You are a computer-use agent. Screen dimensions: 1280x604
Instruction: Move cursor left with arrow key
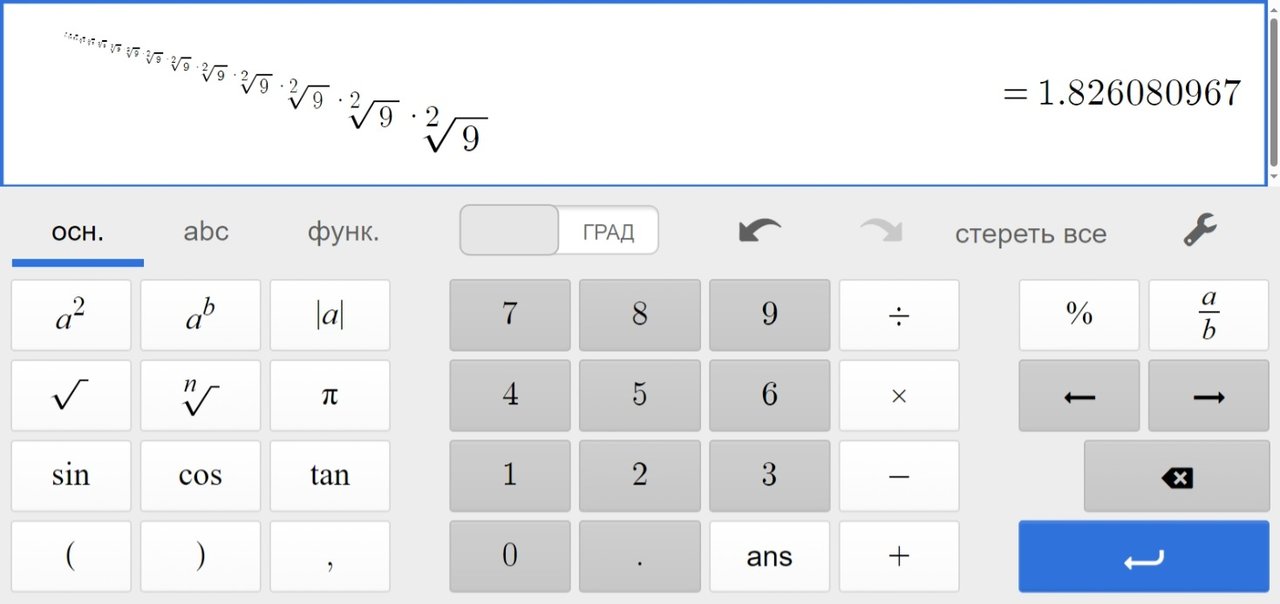[x=1079, y=396]
